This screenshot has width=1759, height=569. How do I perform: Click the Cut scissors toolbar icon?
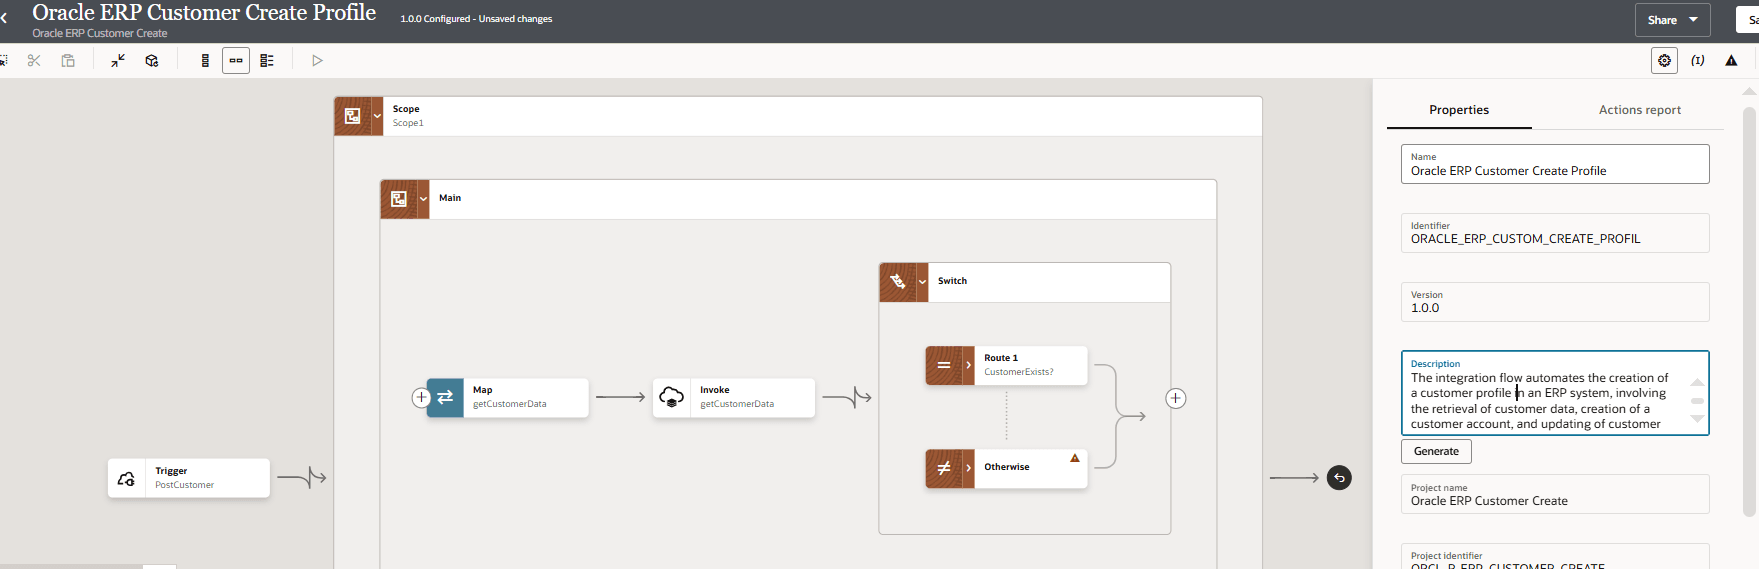coord(34,61)
